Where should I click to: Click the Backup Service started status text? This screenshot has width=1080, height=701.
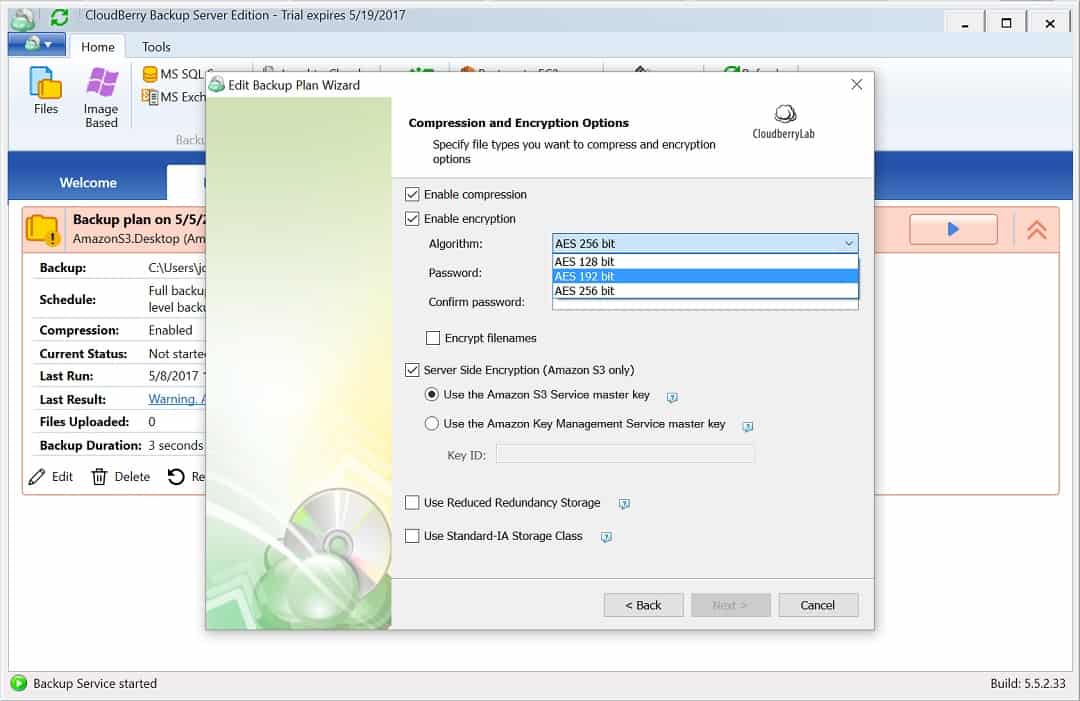95,683
